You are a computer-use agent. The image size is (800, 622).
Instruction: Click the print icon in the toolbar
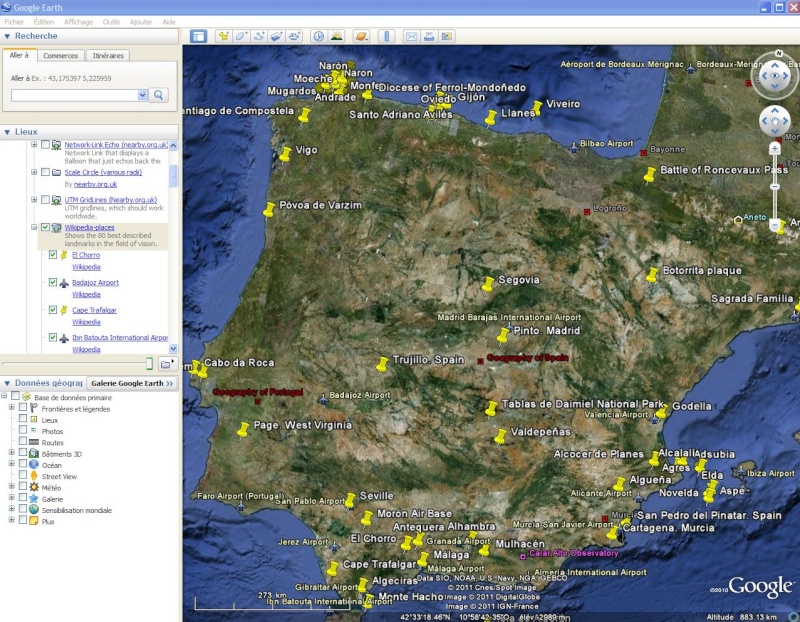tap(429, 36)
